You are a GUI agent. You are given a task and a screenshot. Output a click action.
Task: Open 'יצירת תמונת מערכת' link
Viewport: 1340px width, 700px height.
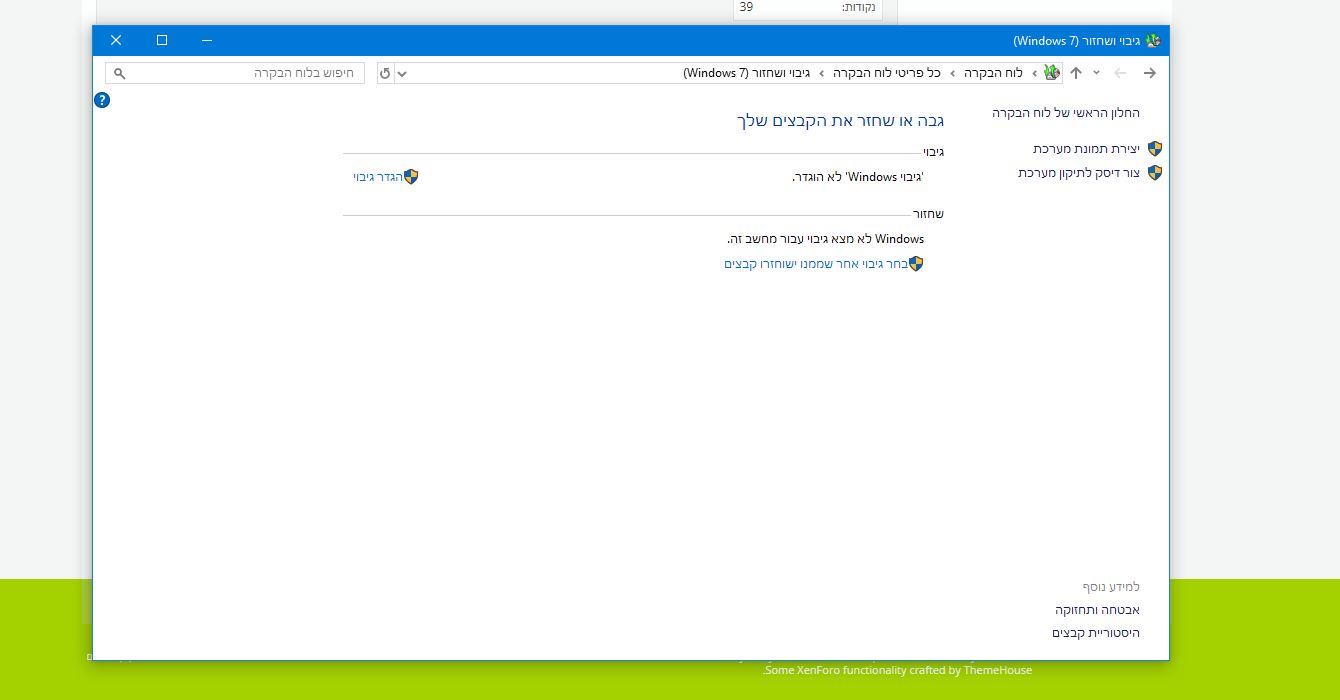(1086, 149)
